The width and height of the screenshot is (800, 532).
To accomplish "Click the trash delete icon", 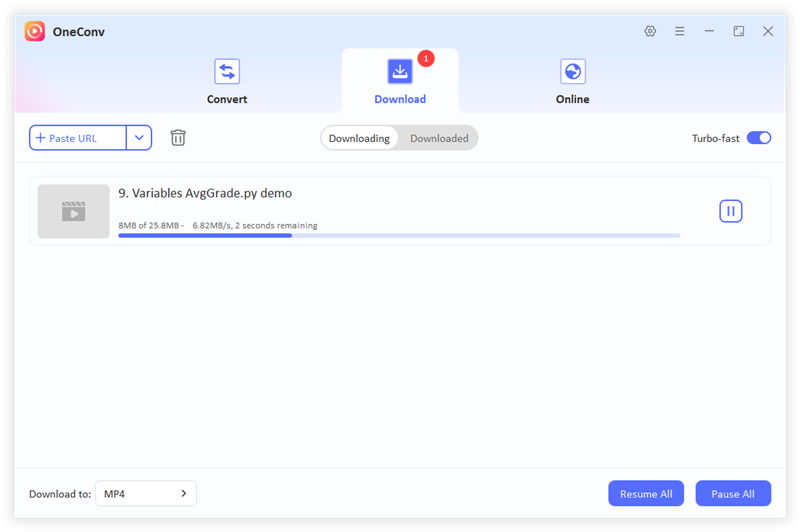I will (x=178, y=138).
